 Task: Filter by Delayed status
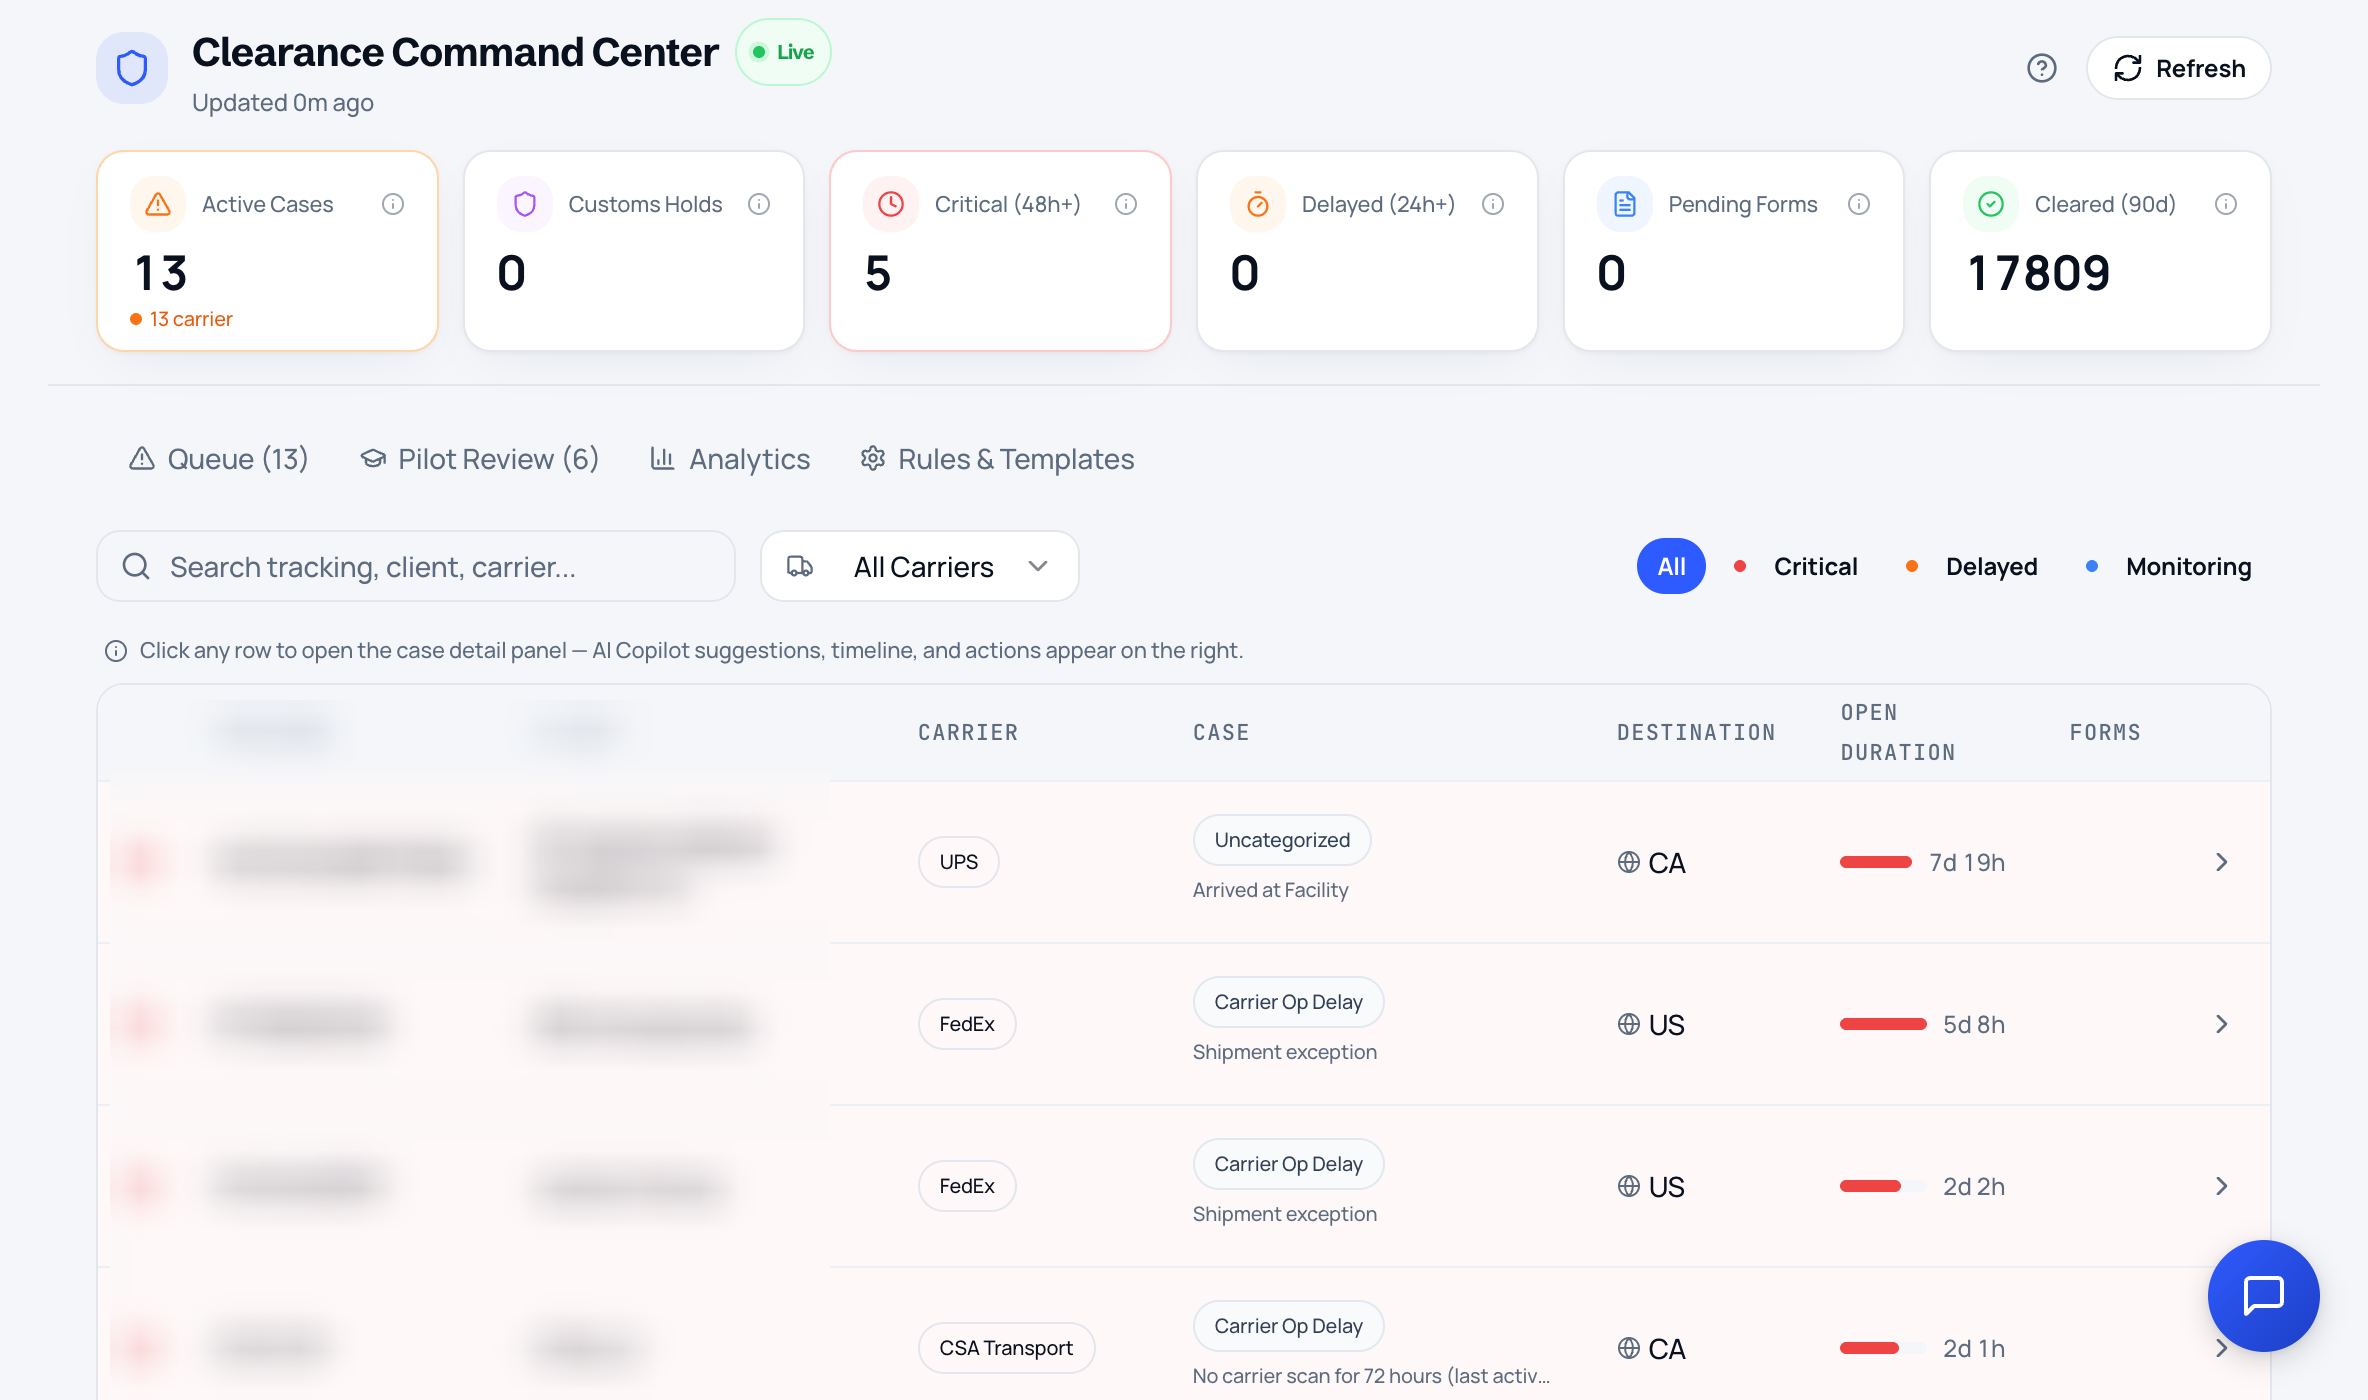(x=1972, y=566)
